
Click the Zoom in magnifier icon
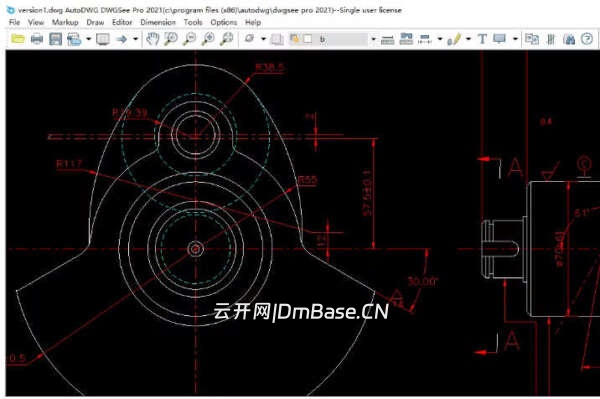pyautogui.click(x=209, y=39)
